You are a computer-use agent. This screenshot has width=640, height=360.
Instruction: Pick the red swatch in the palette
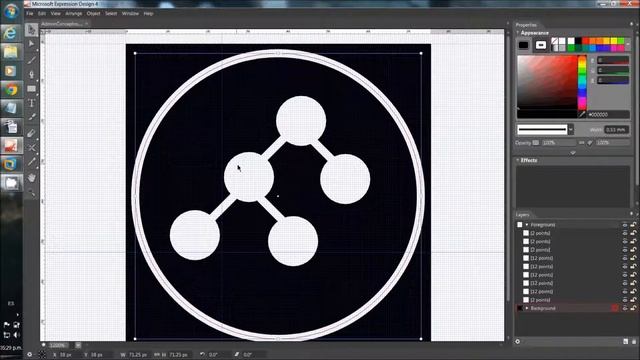pos(586,41)
